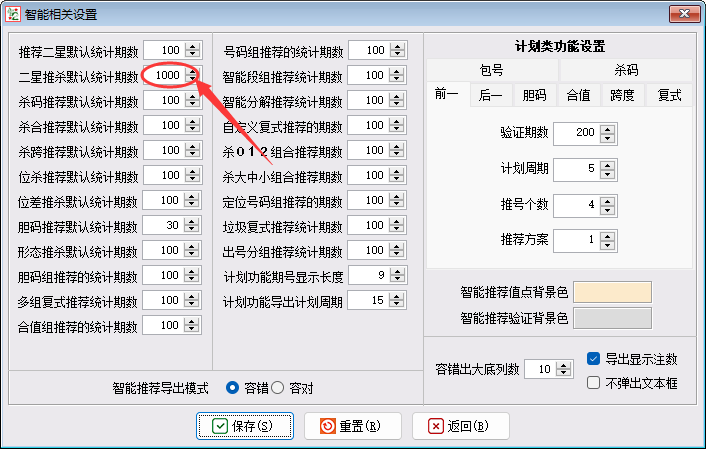Image resolution: width=706 pixels, height=449 pixels.
Task: Pick the 智能推荐验证背景色 gray swatch
Action: 612,318
